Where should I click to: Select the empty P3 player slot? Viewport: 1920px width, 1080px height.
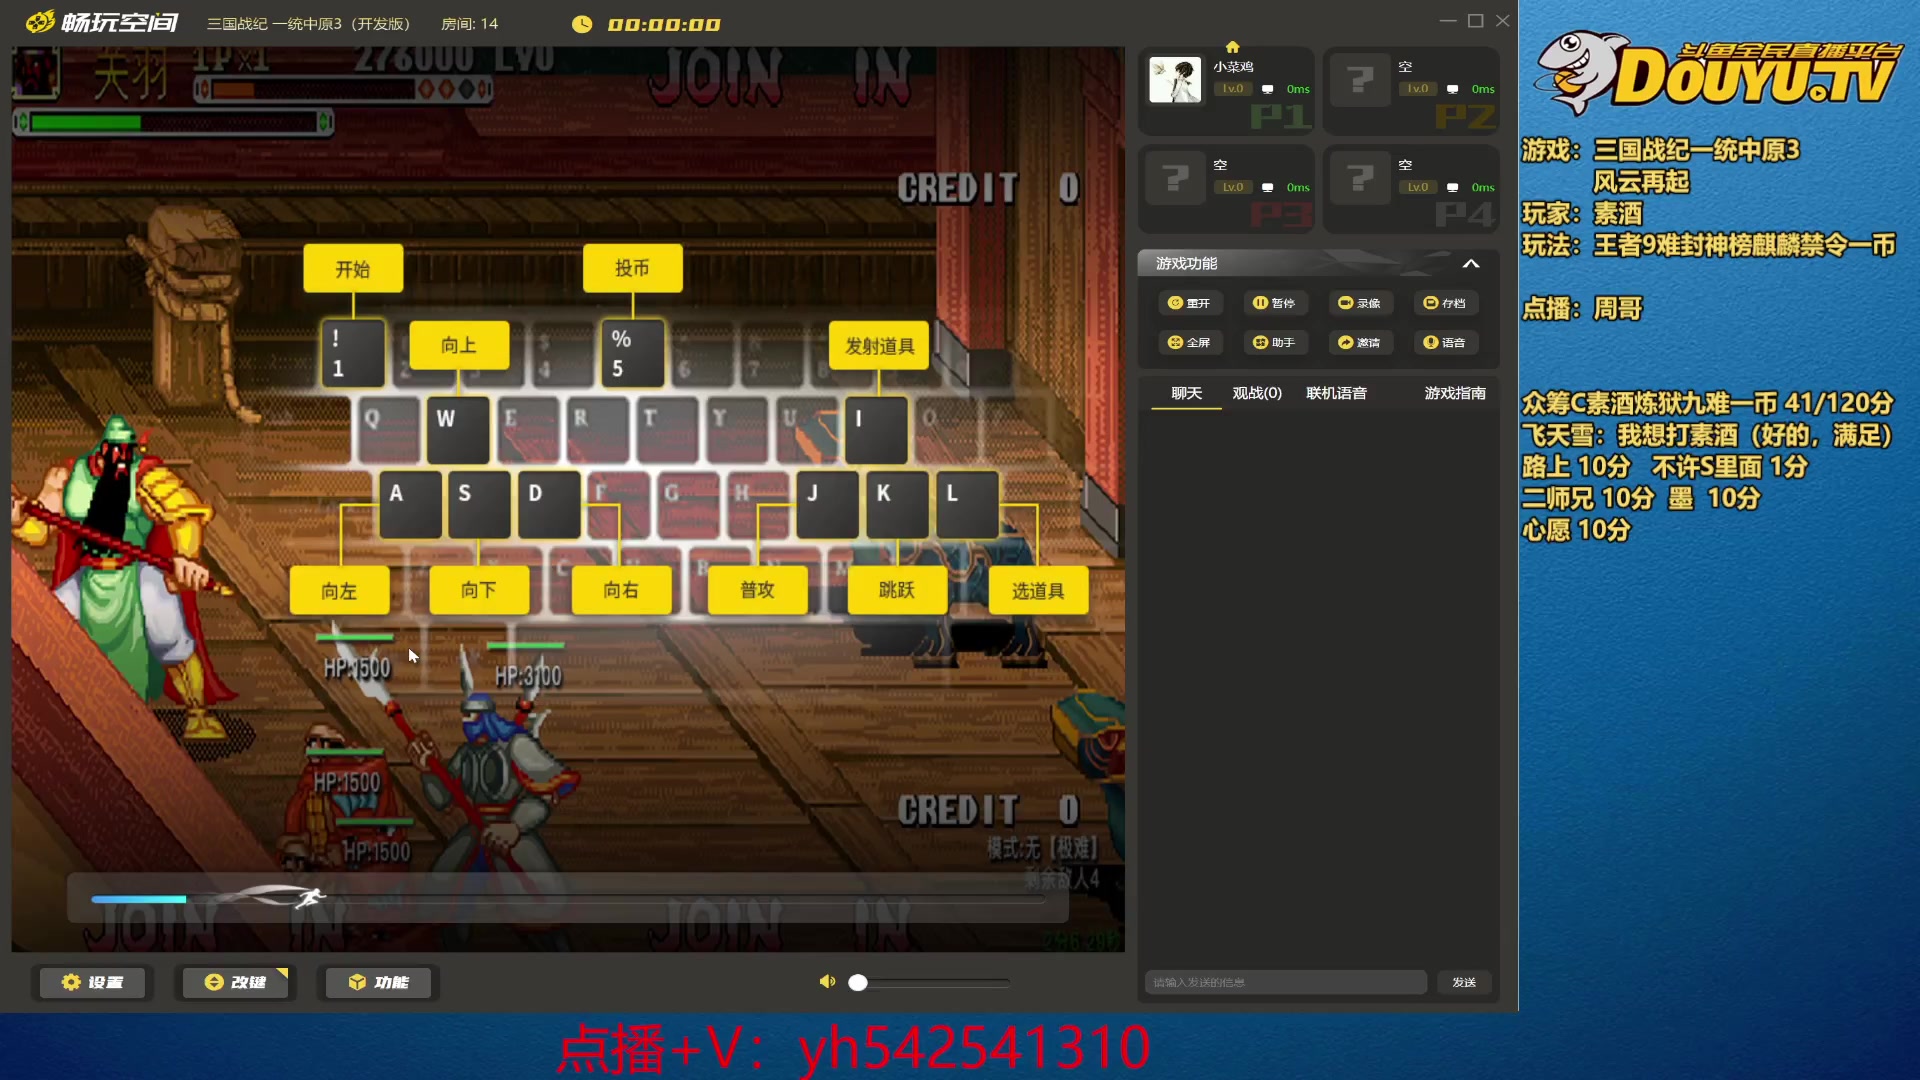pyautogui.click(x=1226, y=188)
